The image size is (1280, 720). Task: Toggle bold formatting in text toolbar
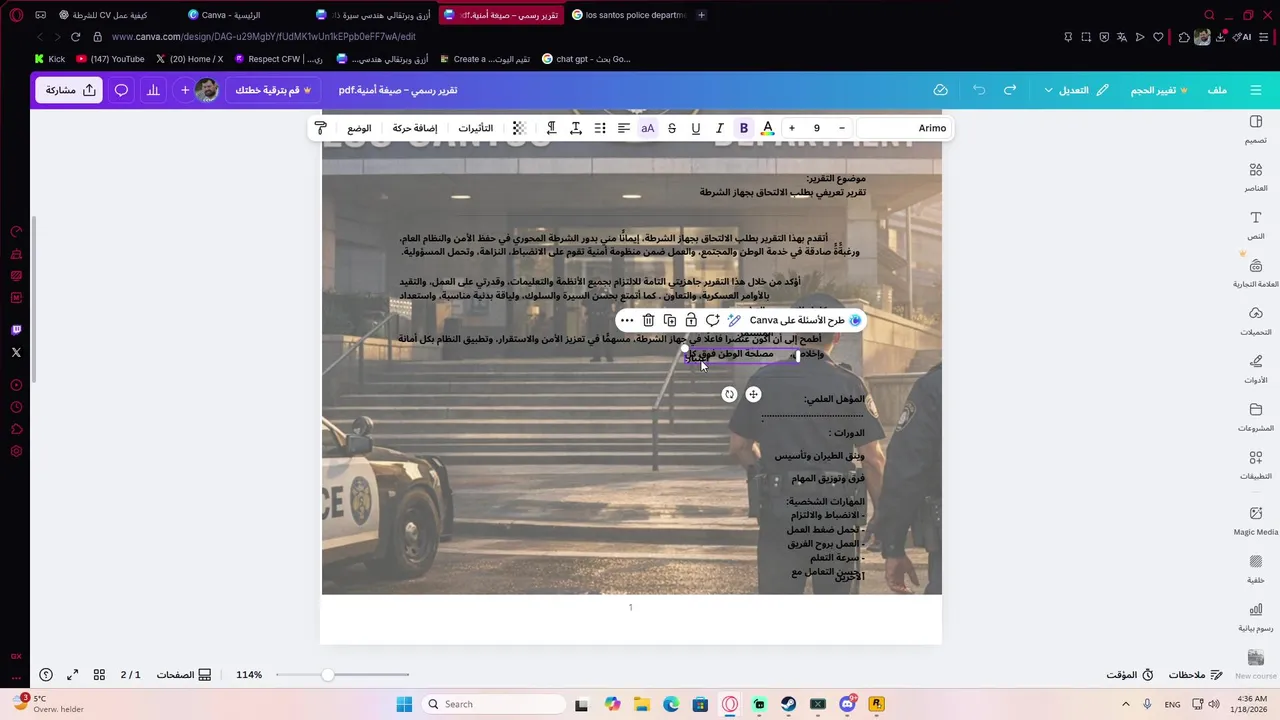click(743, 128)
